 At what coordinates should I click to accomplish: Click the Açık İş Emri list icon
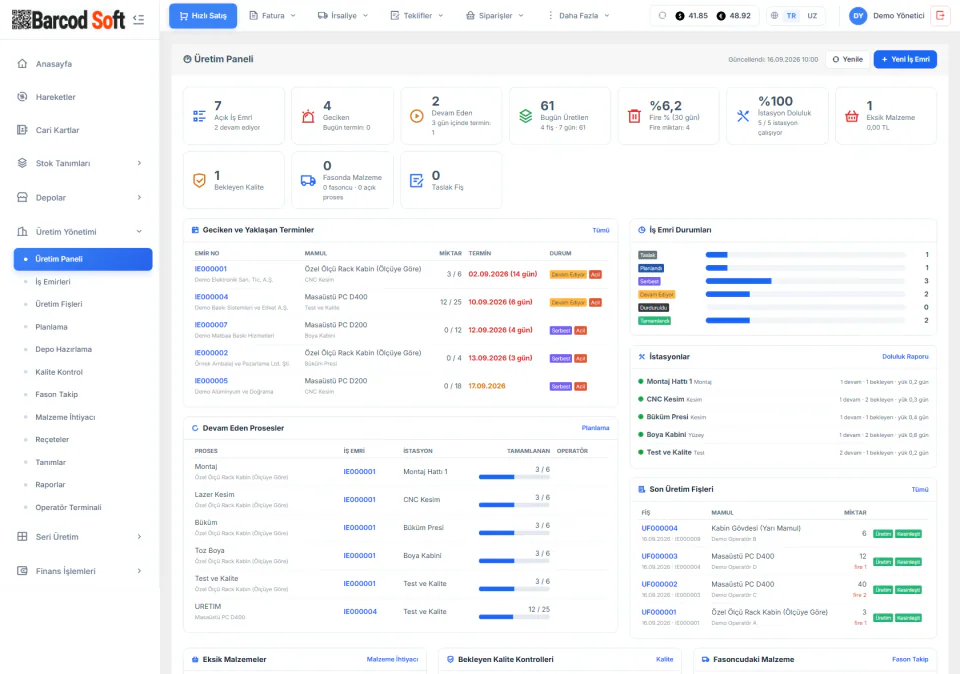[x=200, y=116]
